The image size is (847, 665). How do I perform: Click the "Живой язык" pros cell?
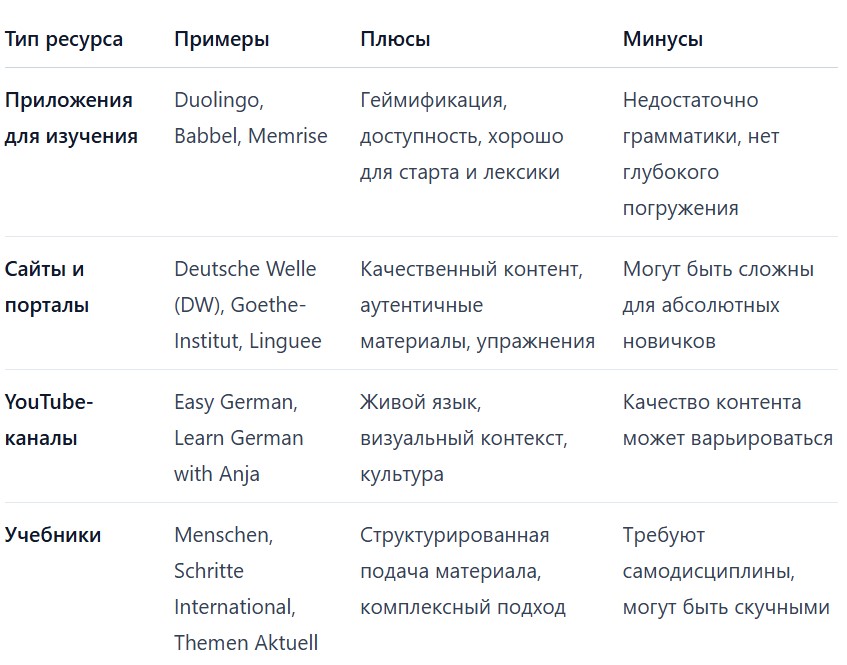tap(463, 438)
